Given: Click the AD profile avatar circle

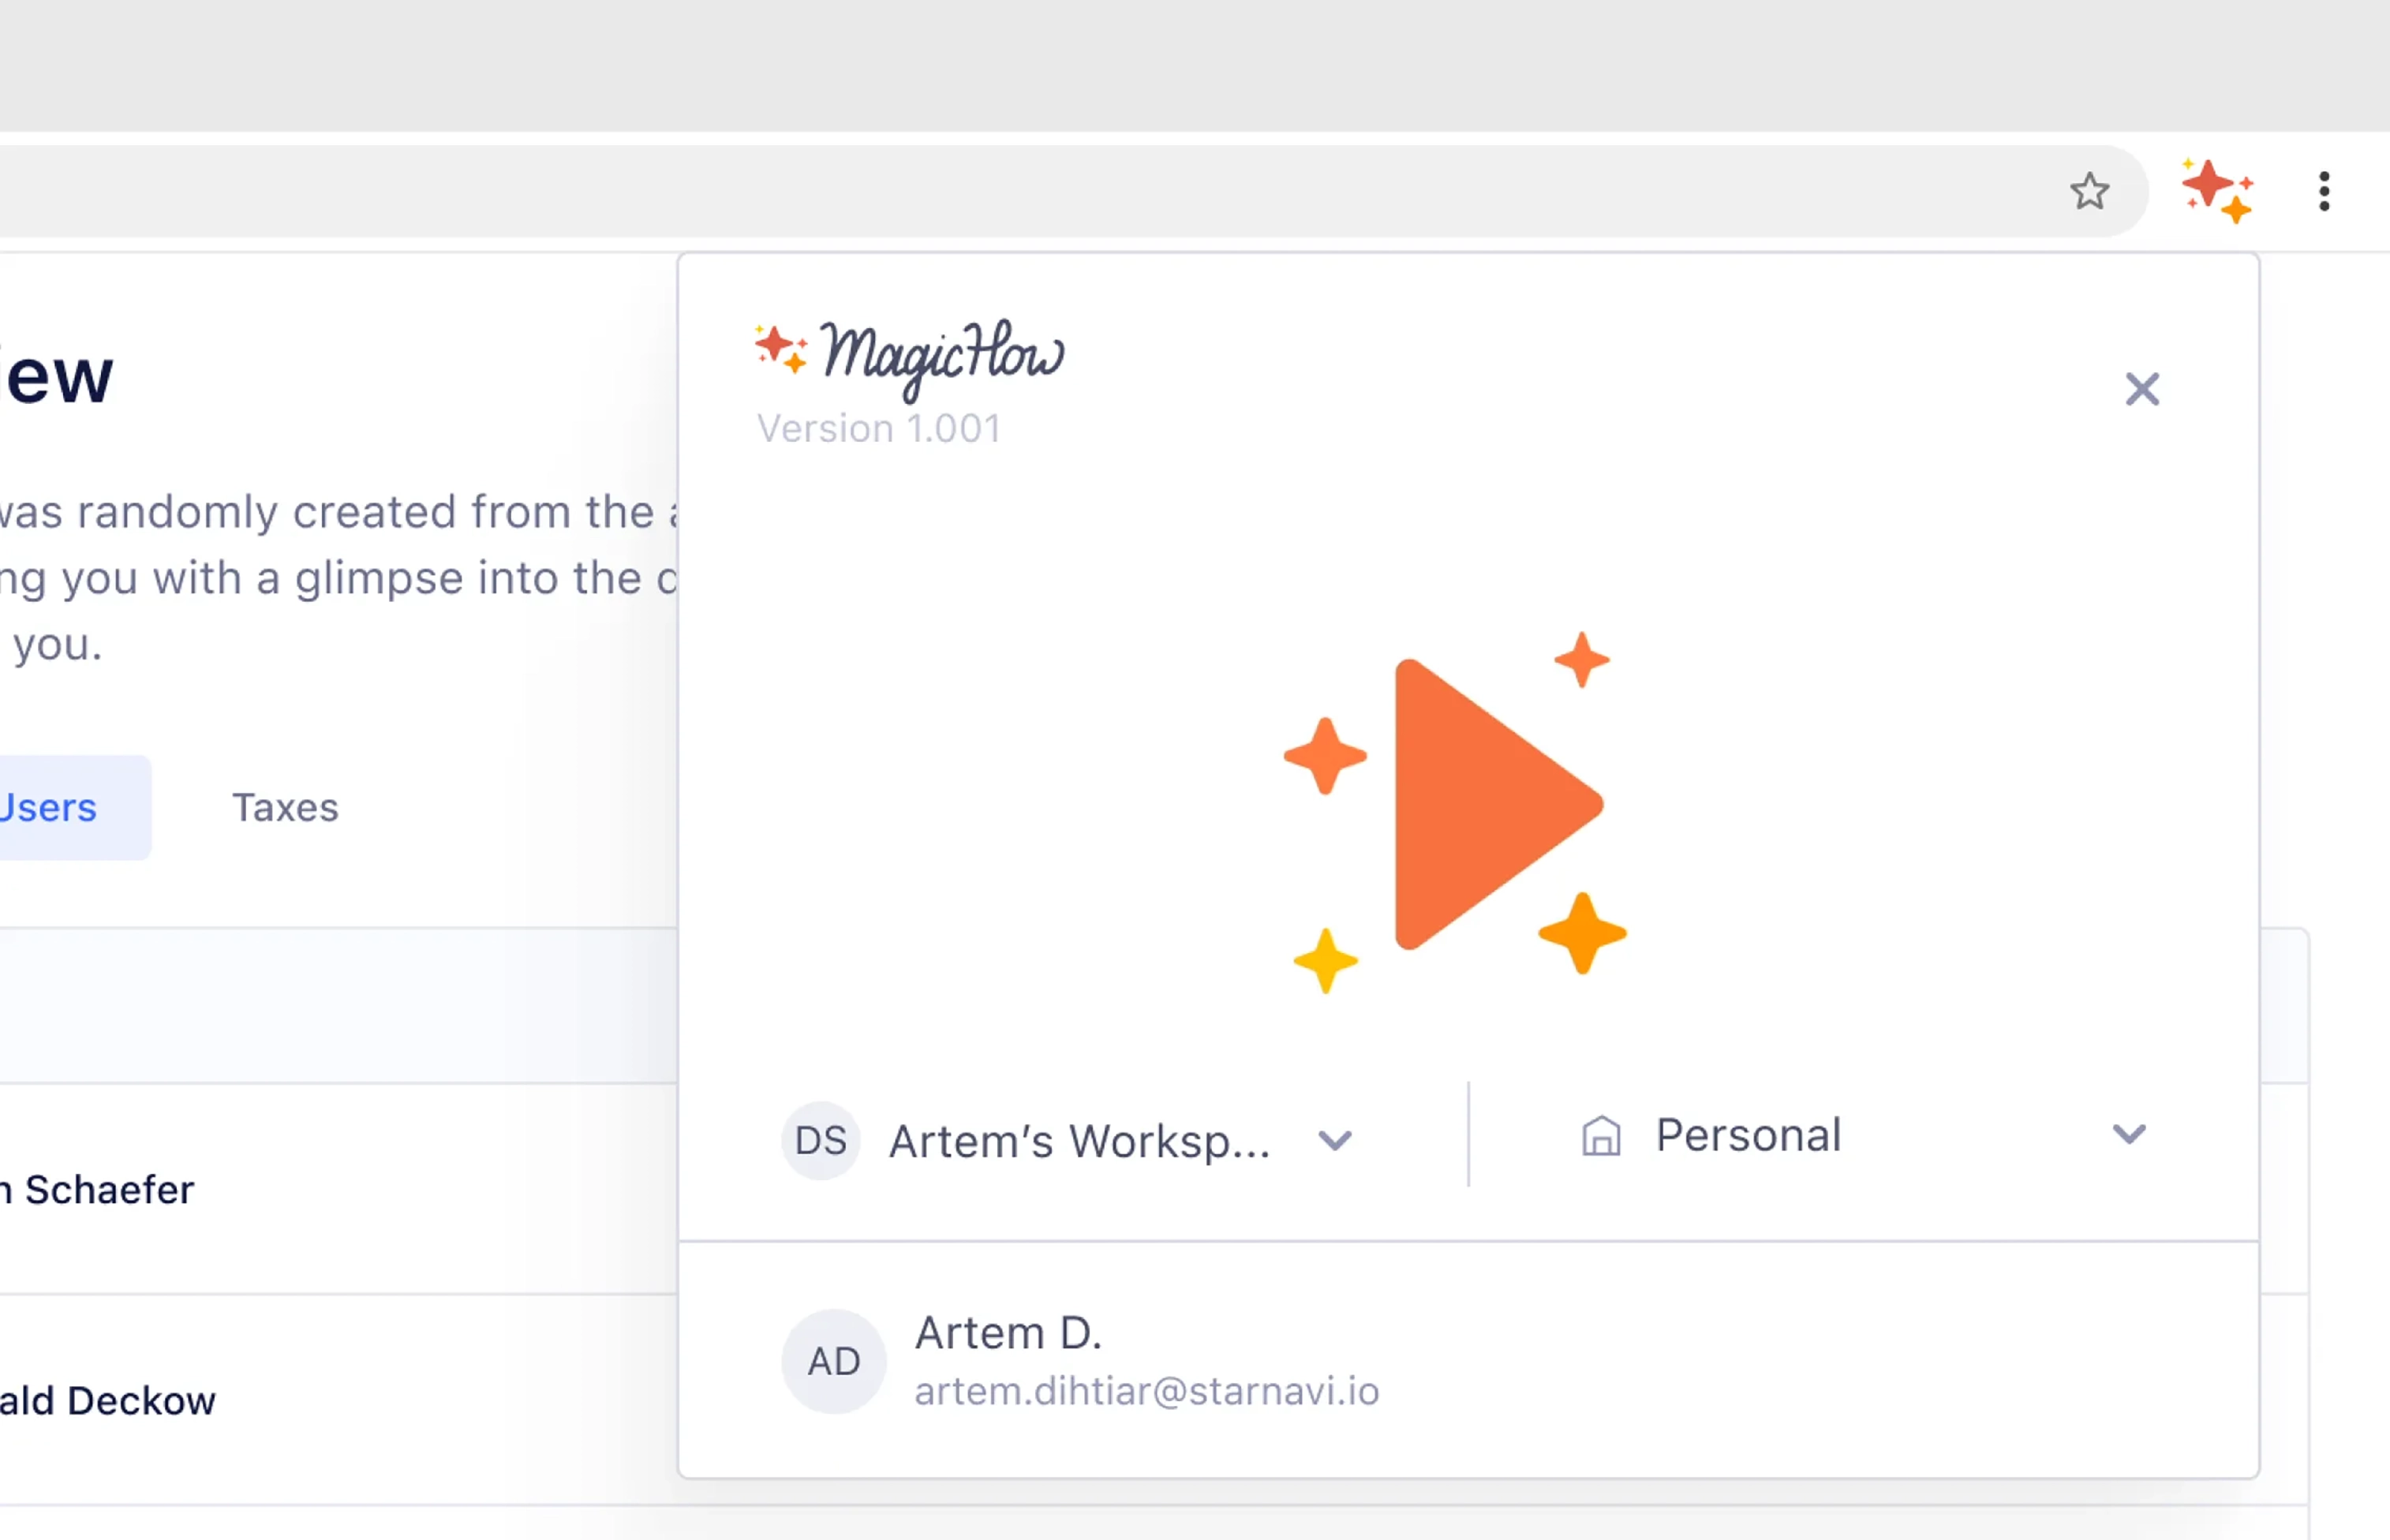Looking at the screenshot, I should coord(833,1361).
